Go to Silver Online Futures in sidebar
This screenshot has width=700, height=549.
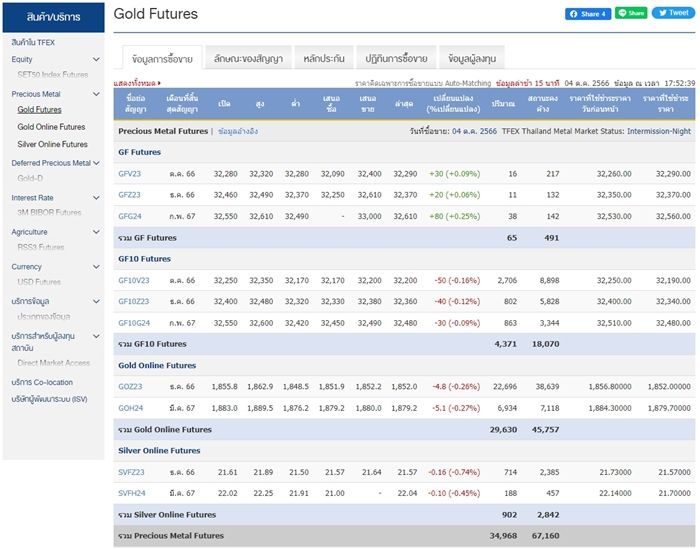point(52,145)
